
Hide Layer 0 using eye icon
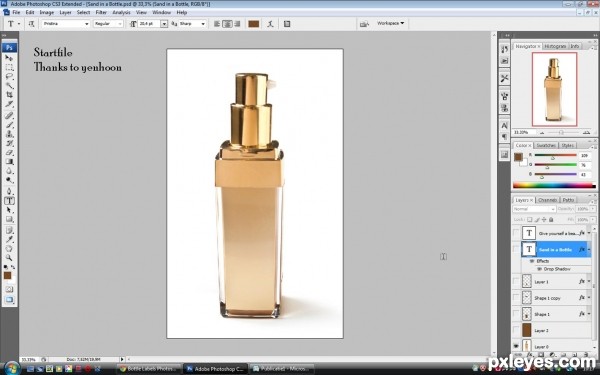pyautogui.click(x=516, y=346)
